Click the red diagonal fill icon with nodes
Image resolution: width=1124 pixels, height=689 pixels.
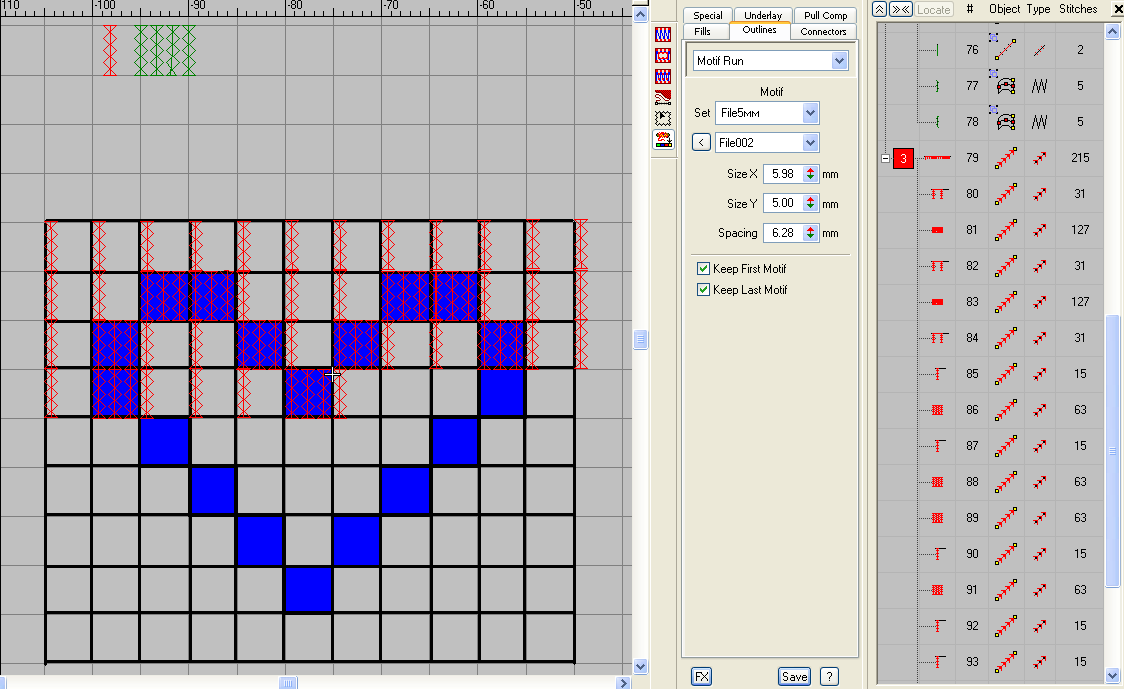663,97
